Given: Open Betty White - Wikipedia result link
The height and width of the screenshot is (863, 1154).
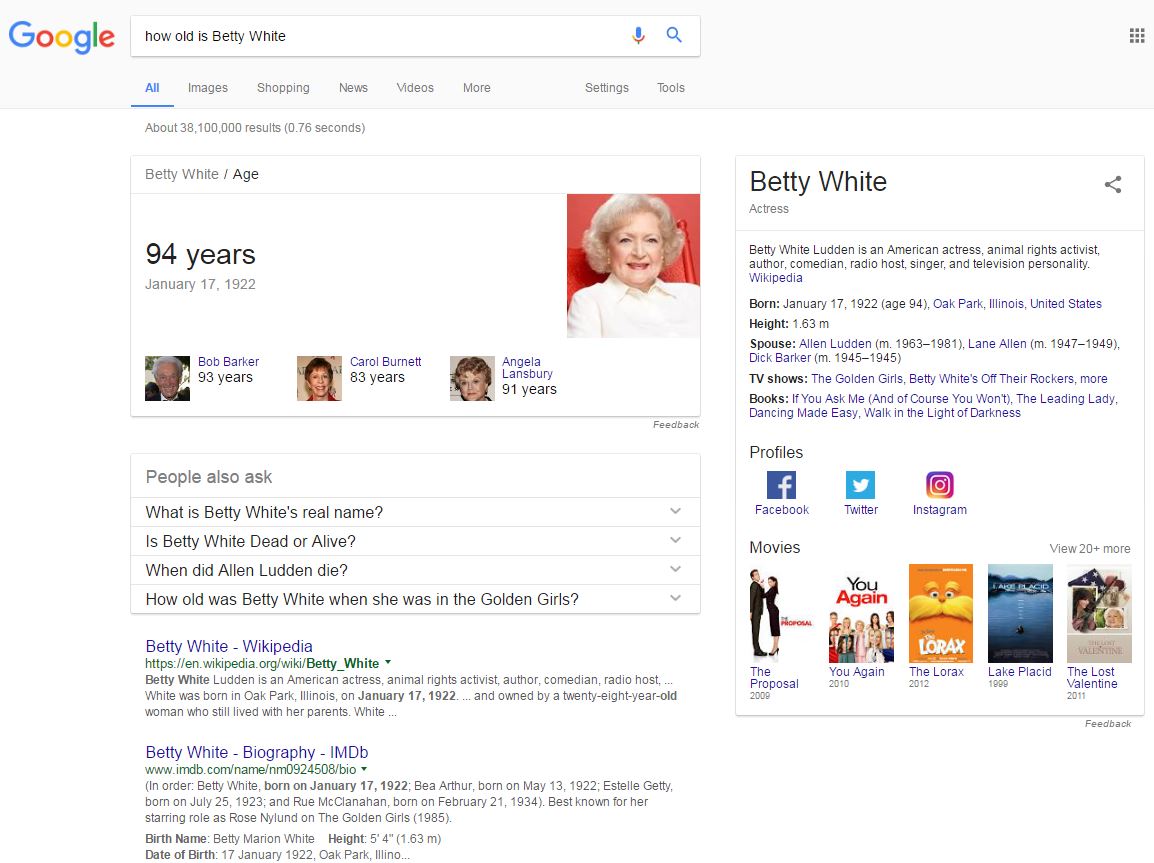Looking at the screenshot, I should point(229,646).
